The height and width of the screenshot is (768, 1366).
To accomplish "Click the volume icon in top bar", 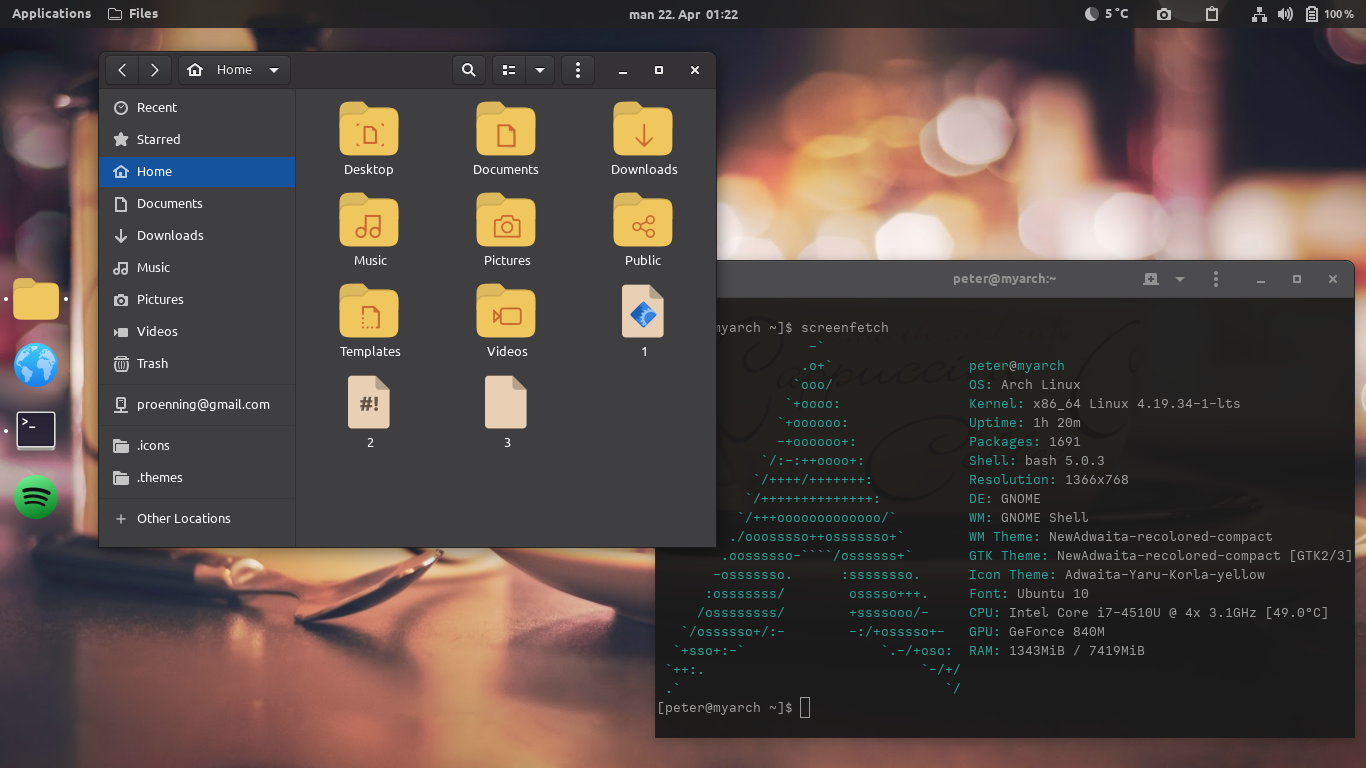I will [1285, 14].
